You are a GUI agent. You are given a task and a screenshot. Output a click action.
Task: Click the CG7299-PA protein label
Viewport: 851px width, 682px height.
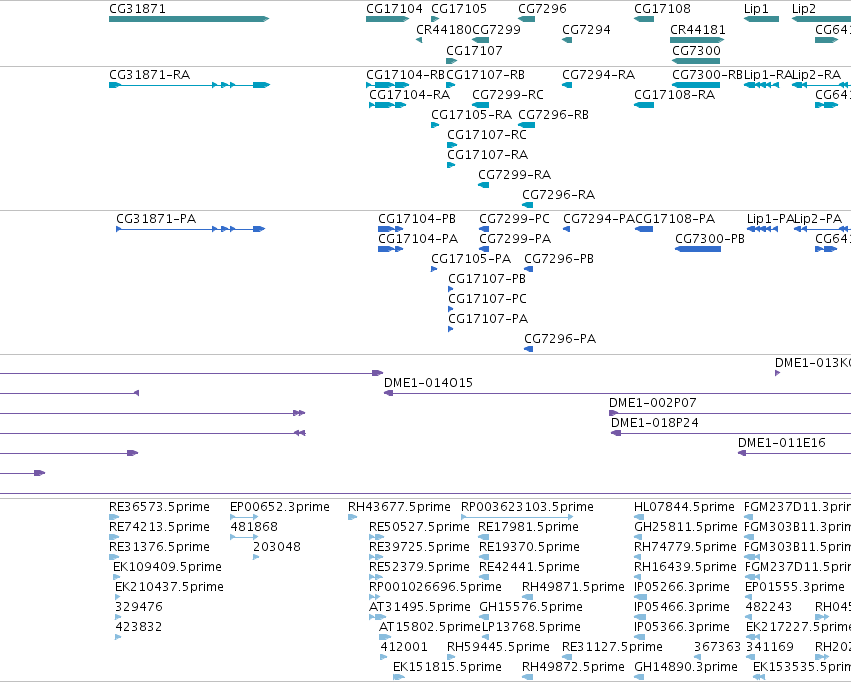(515, 239)
